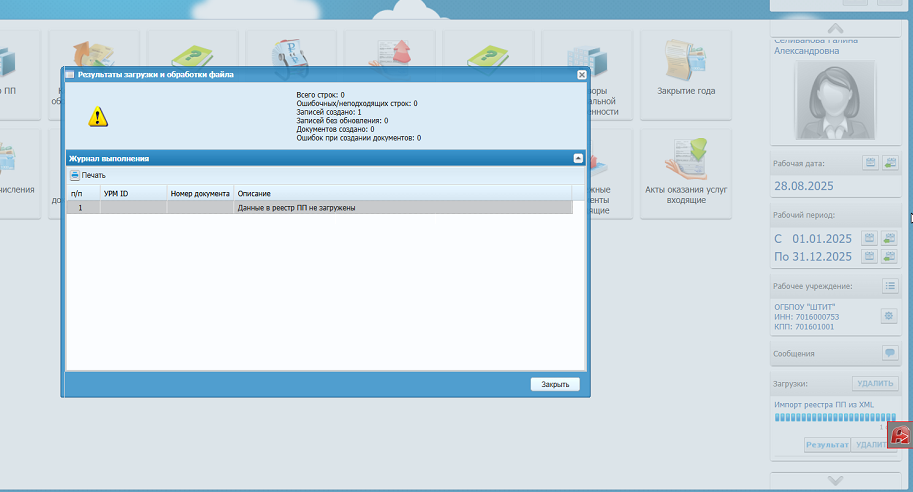This screenshot has width=913, height=492.
Task: Close the file processing results dialog with X
Action: click(581, 75)
